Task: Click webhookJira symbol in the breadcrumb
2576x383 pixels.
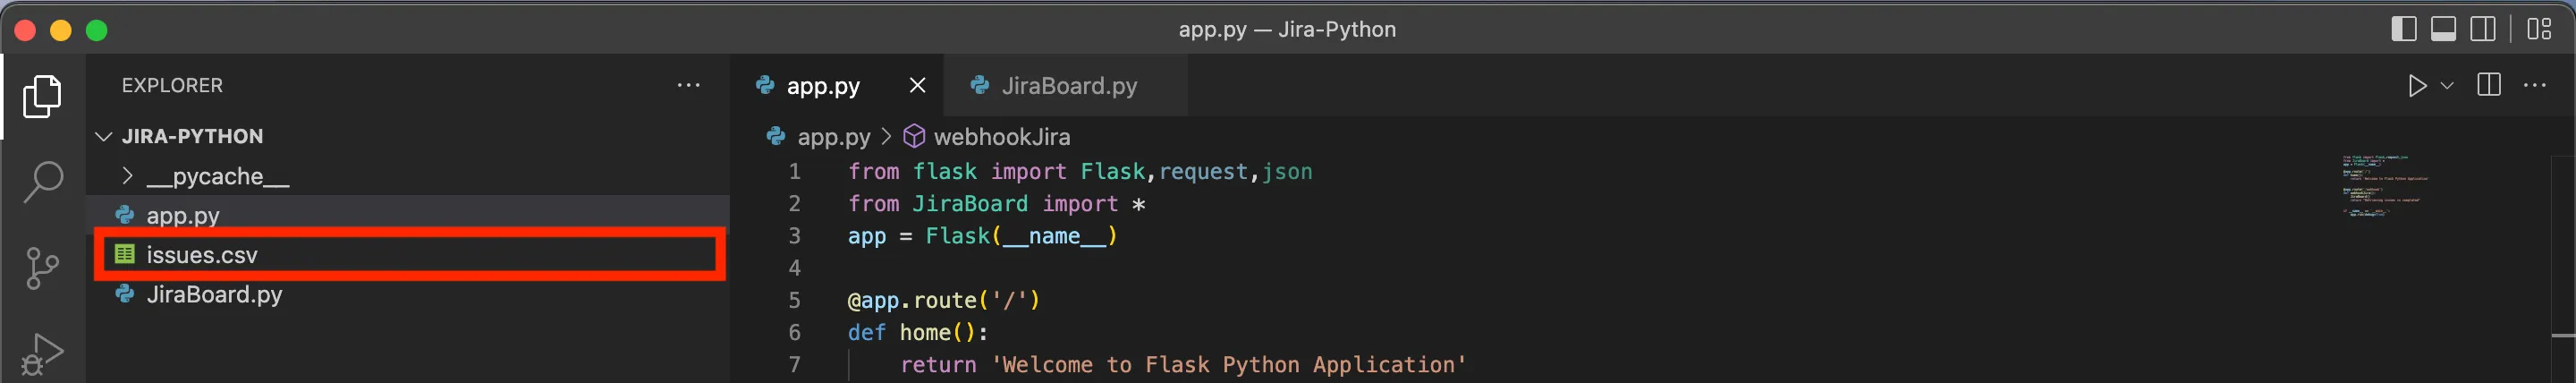Action: [1001, 137]
